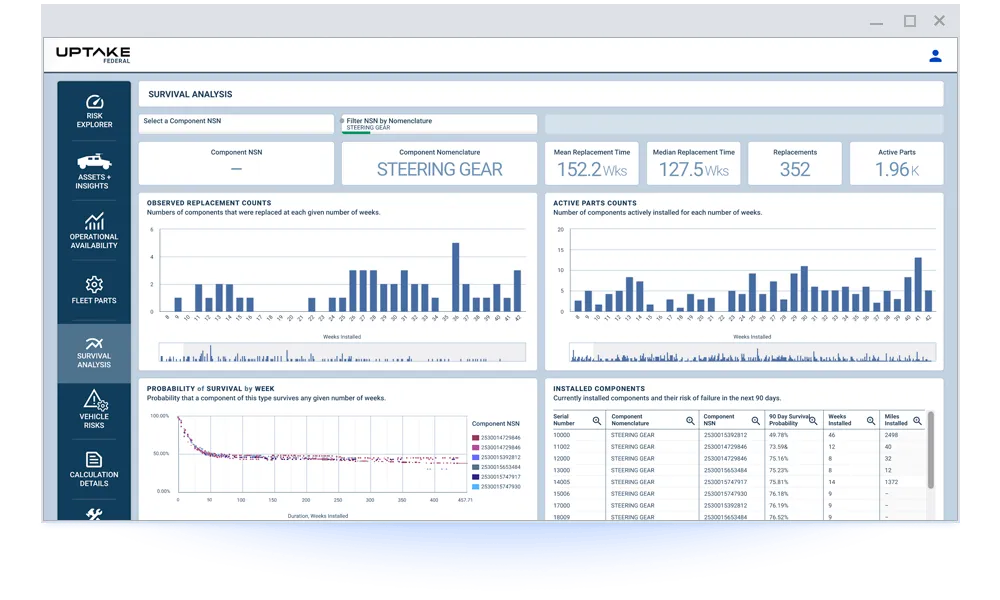Click the 75.16% survival probability cell

pyautogui.click(x=778, y=458)
